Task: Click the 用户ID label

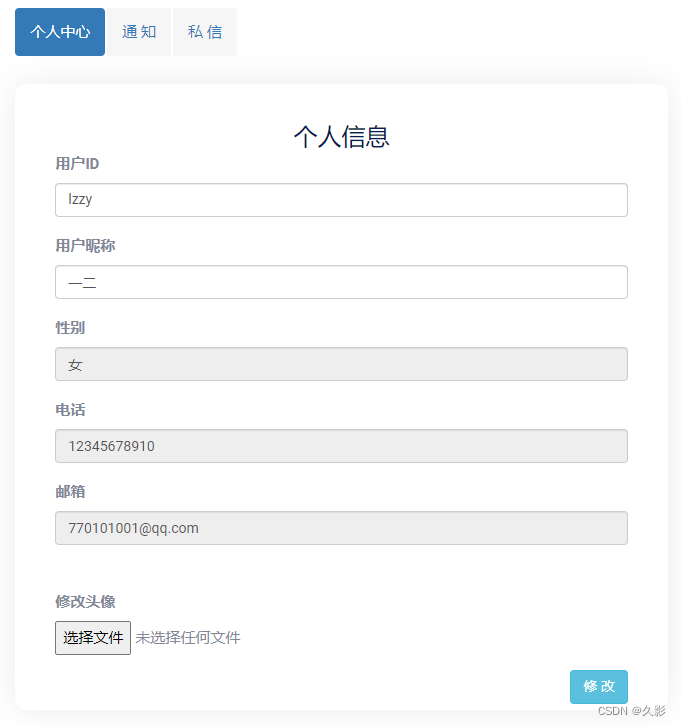Action: (x=77, y=163)
